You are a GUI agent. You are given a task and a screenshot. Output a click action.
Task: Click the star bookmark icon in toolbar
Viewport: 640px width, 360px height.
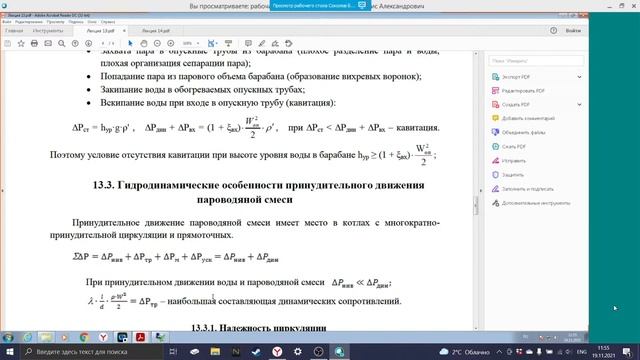tap(21, 43)
